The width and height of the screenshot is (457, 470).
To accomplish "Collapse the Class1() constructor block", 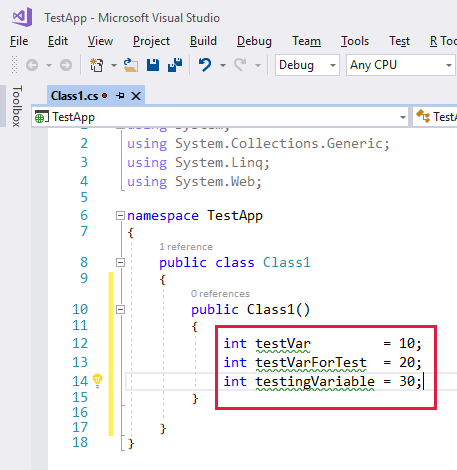I will click(x=120, y=310).
